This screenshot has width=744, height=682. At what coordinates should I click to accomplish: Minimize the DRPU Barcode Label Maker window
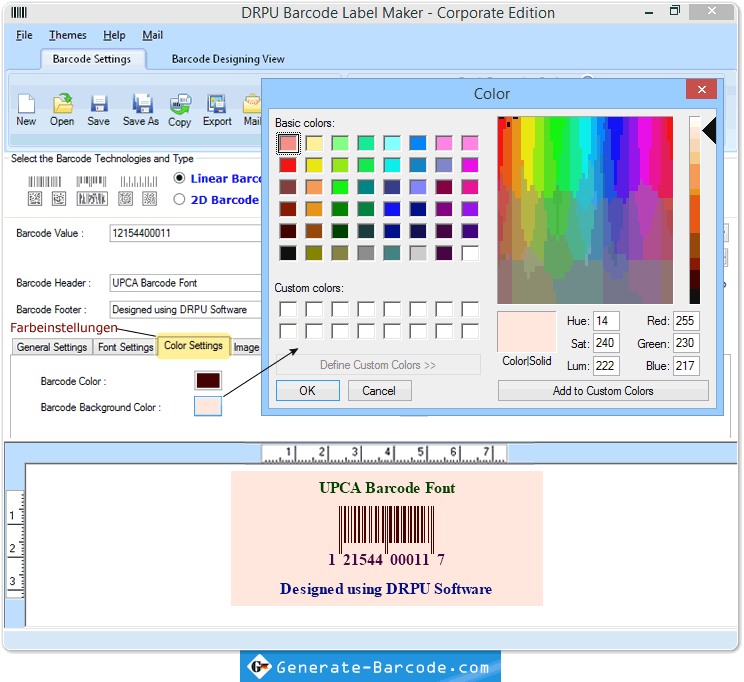pyautogui.click(x=649, y=12)
